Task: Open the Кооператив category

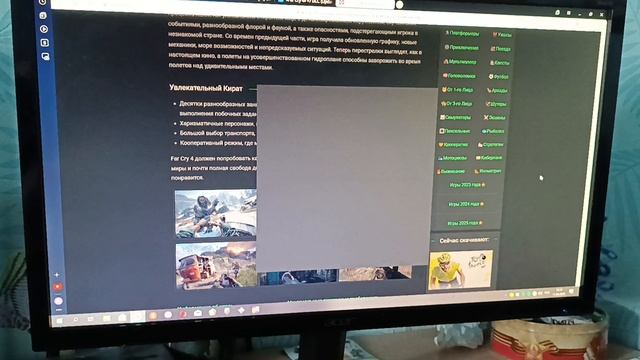Action: 453,144
